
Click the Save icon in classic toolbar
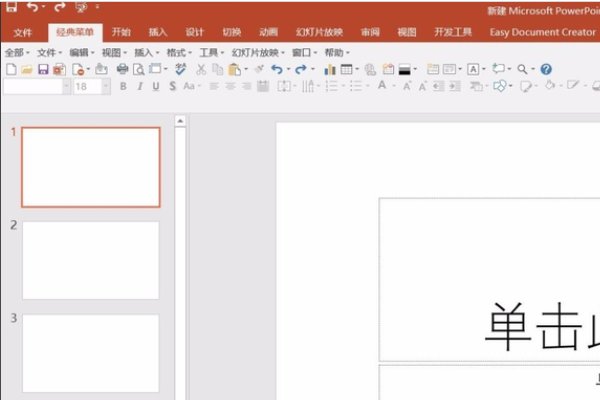43,69
